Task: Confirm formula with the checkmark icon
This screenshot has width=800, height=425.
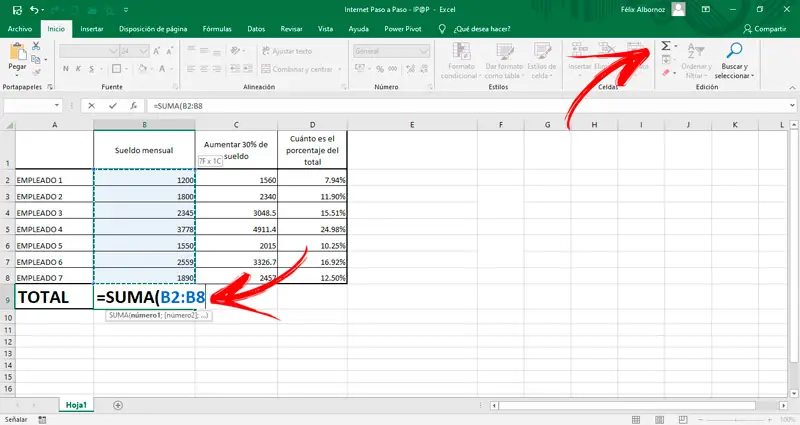Action: (x=112, y=105)
